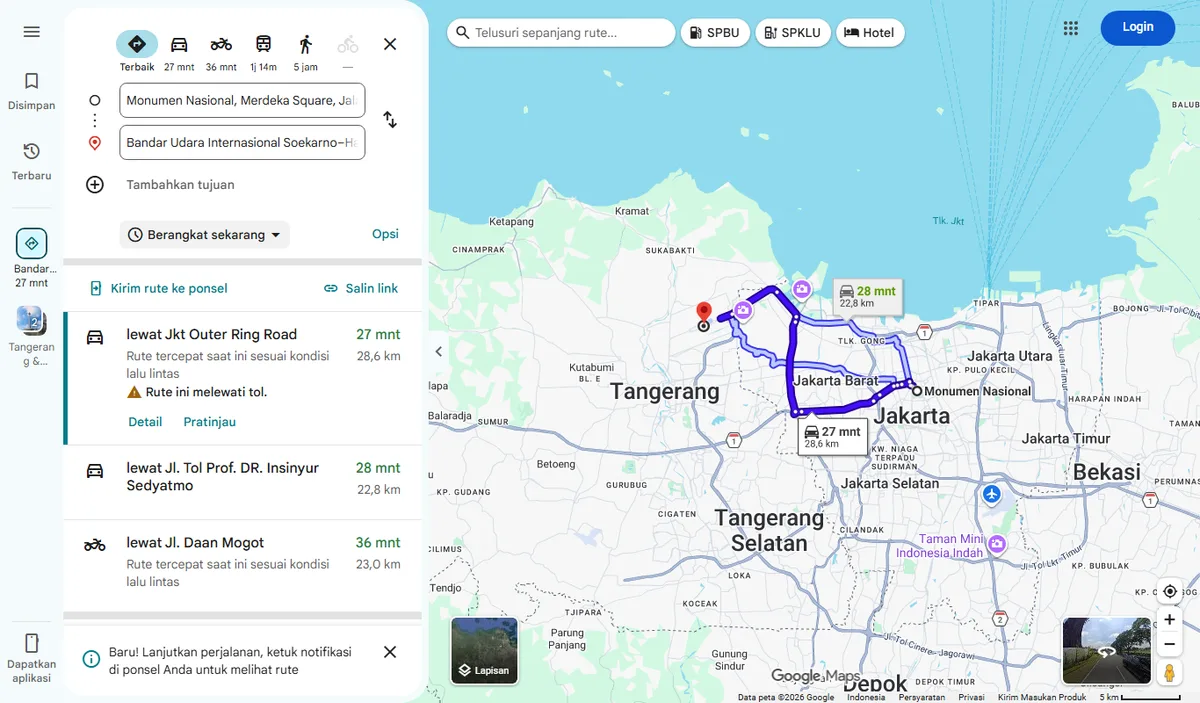Click the search magnifier icon
The image size is (1200, 703).
(462, 33)
